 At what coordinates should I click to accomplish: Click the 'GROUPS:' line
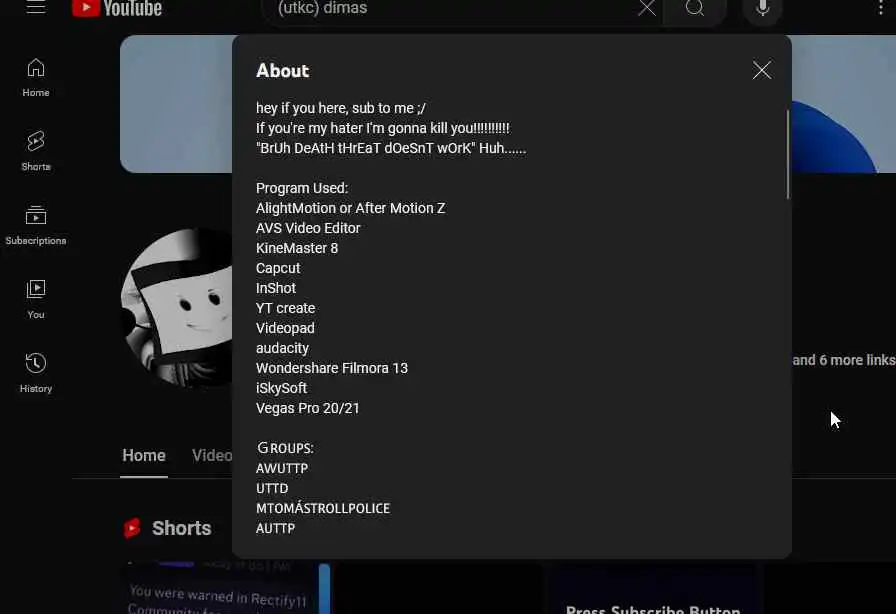click(285, 448)
